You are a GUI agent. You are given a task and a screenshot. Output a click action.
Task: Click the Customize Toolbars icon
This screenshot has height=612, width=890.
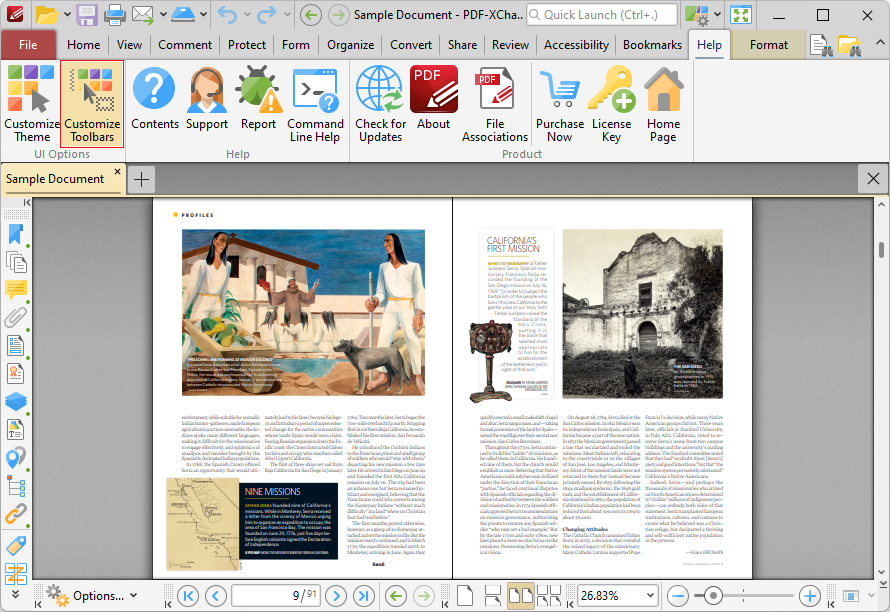pos(92,104)
